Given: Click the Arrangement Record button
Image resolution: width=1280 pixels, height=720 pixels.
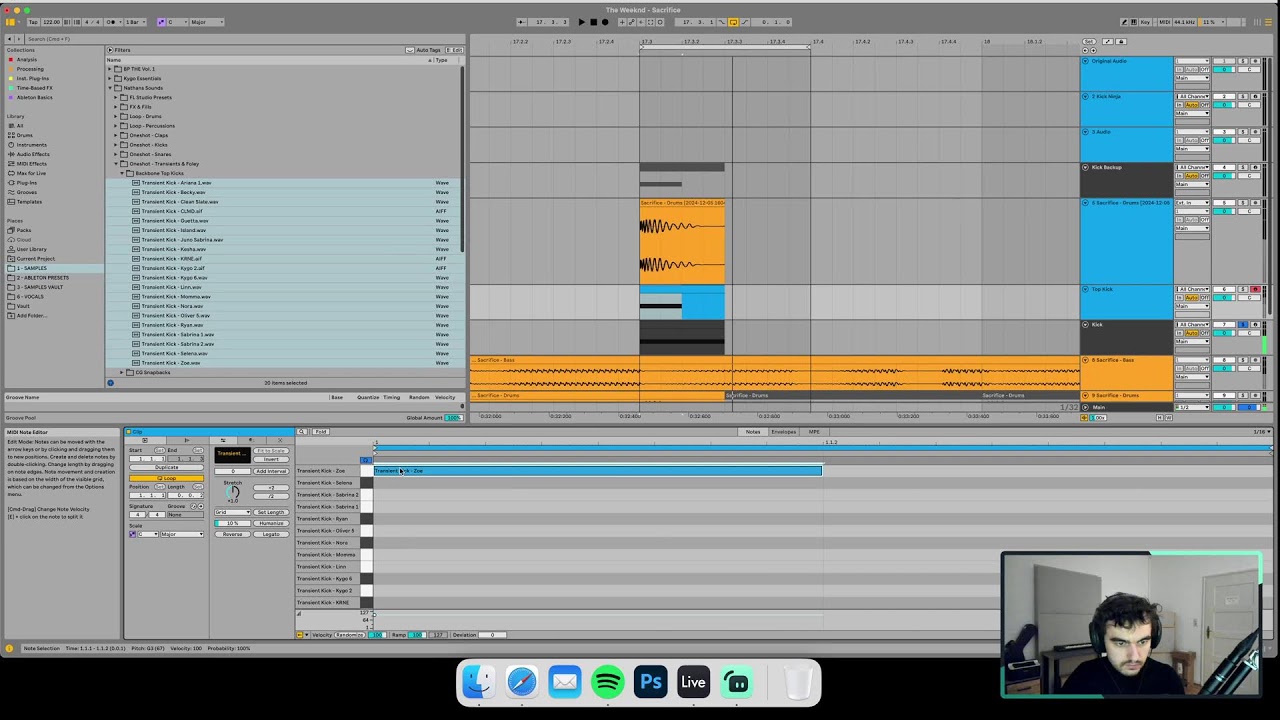Looking at the screenshot, I should click(x=604, y=22).
